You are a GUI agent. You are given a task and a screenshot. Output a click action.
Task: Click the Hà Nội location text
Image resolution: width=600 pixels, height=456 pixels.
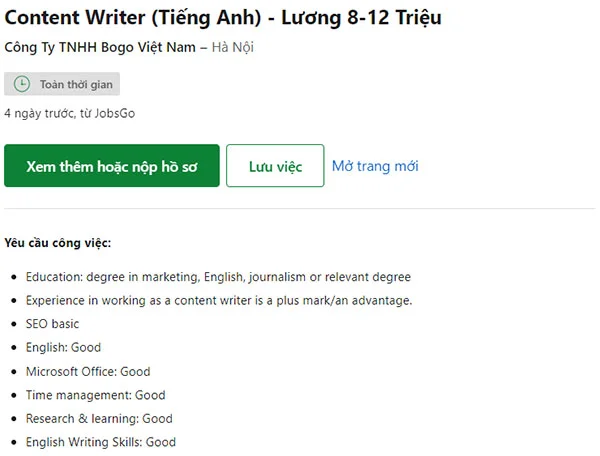[x=233, y=47]
